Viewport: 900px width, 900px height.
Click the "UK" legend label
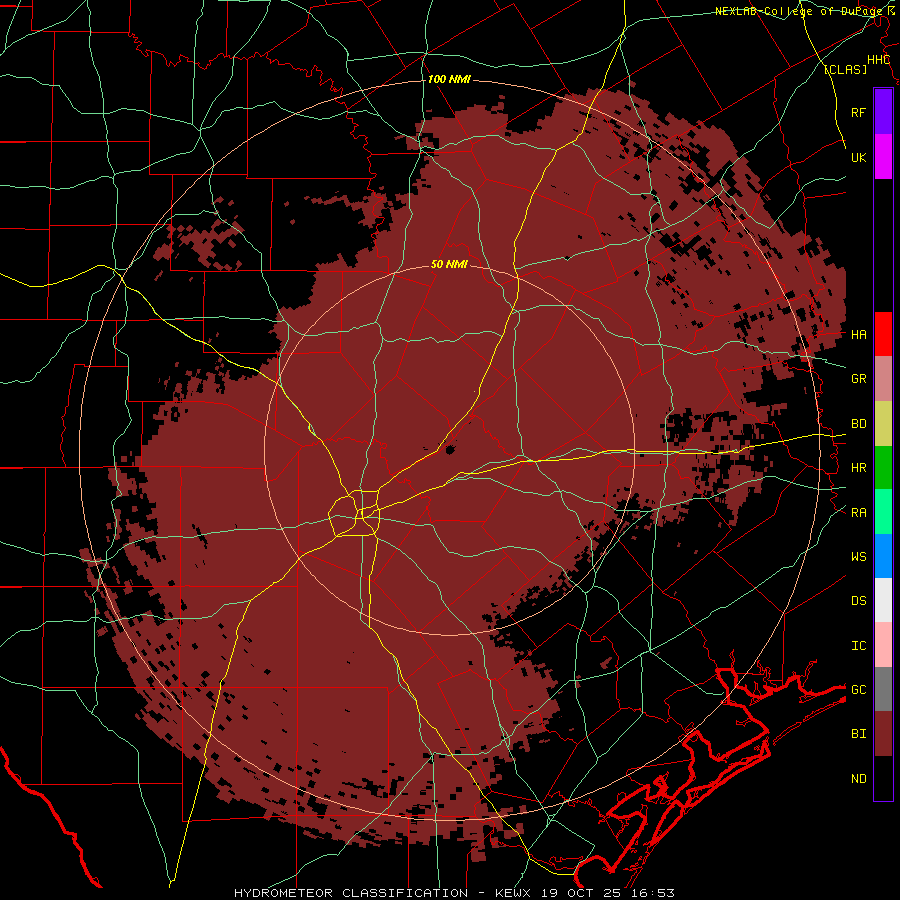(858, 157)
